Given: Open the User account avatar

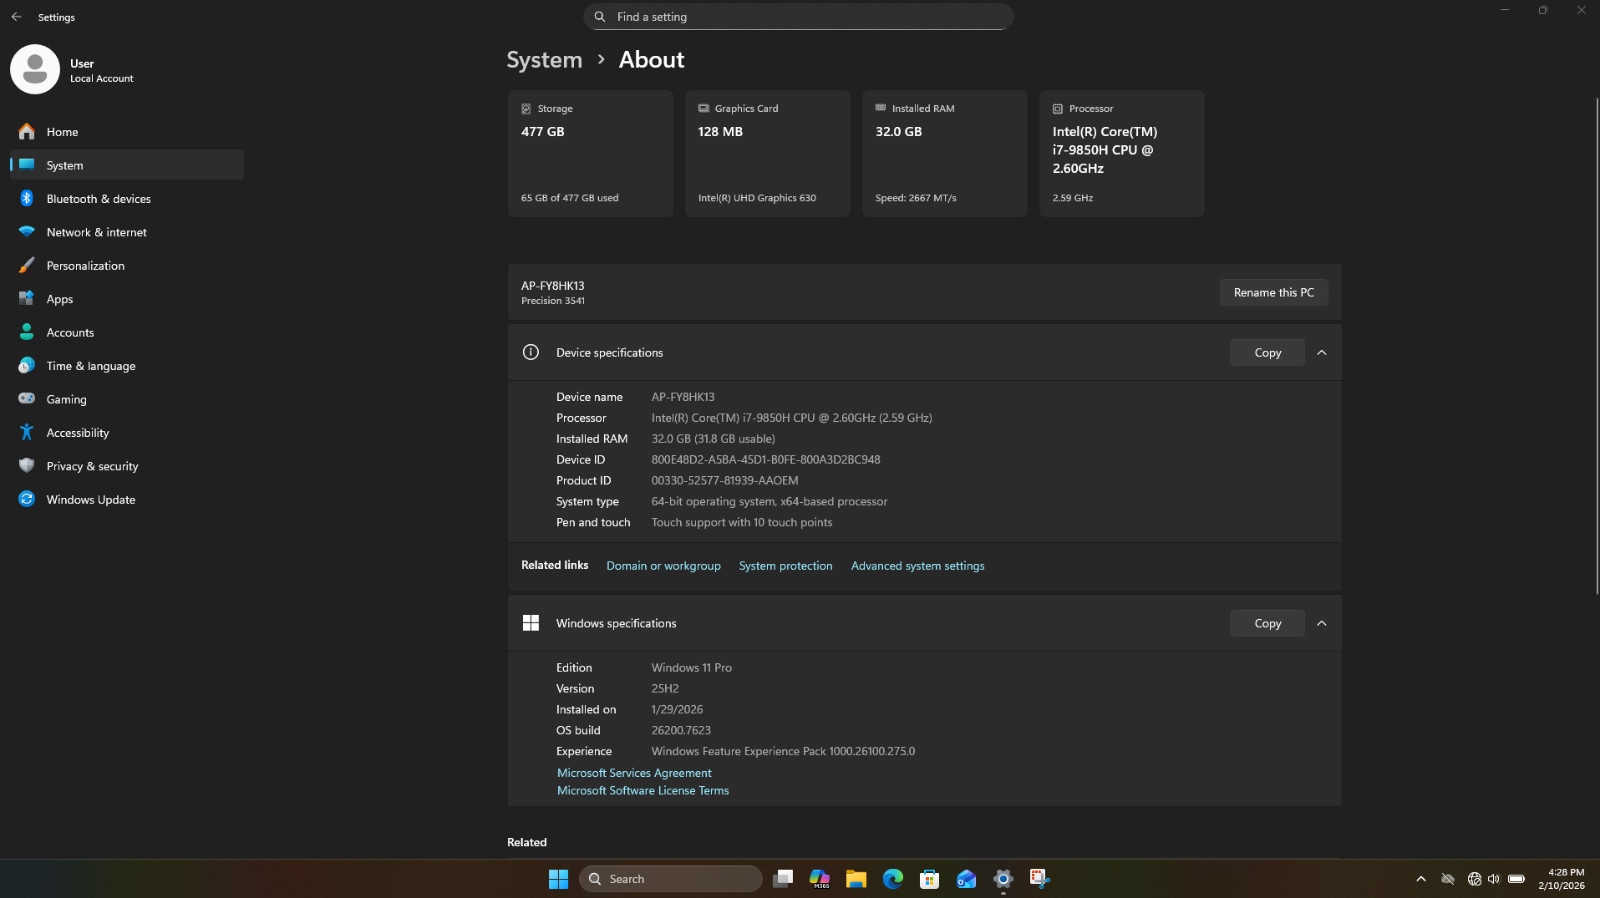Looking at the screenshot, I should [35, 70].
